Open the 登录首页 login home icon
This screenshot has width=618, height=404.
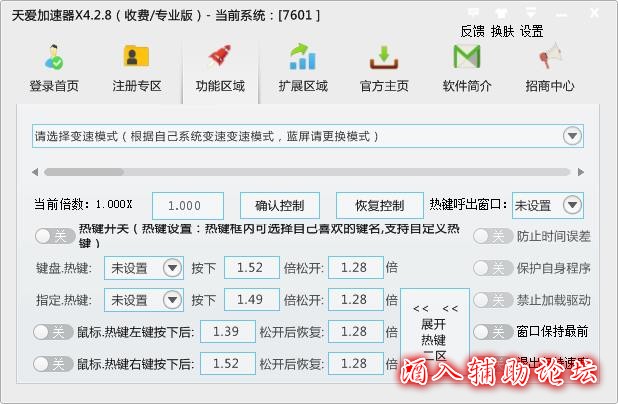pos(54,58)
